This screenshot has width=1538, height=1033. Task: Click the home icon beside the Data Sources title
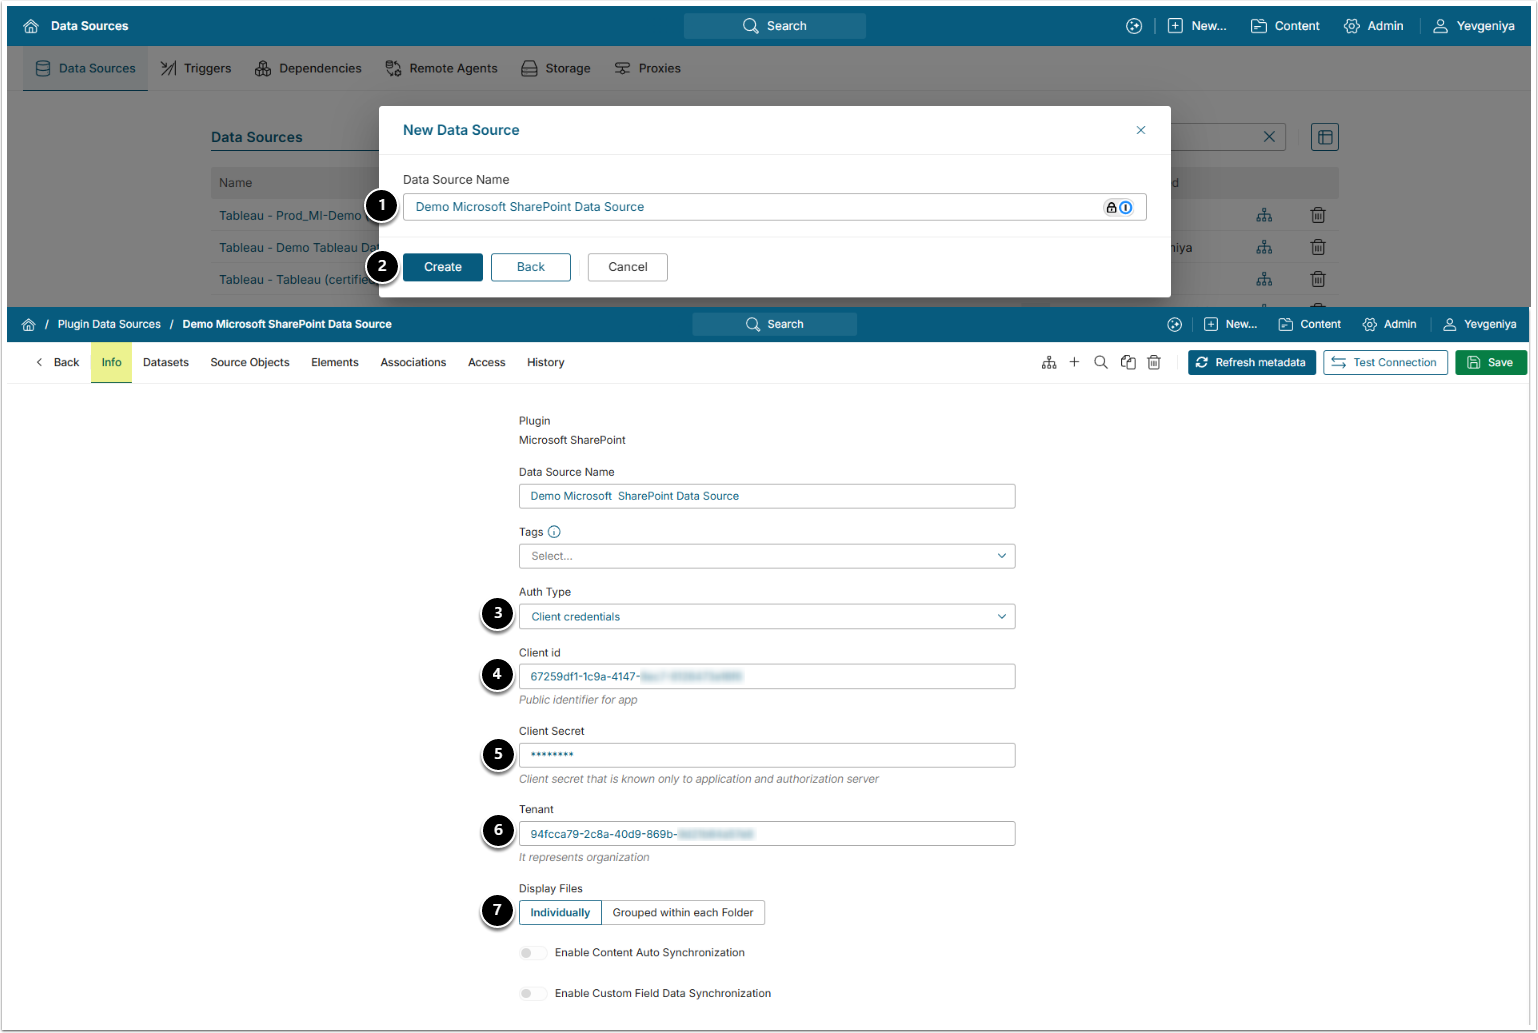(31, 26)
